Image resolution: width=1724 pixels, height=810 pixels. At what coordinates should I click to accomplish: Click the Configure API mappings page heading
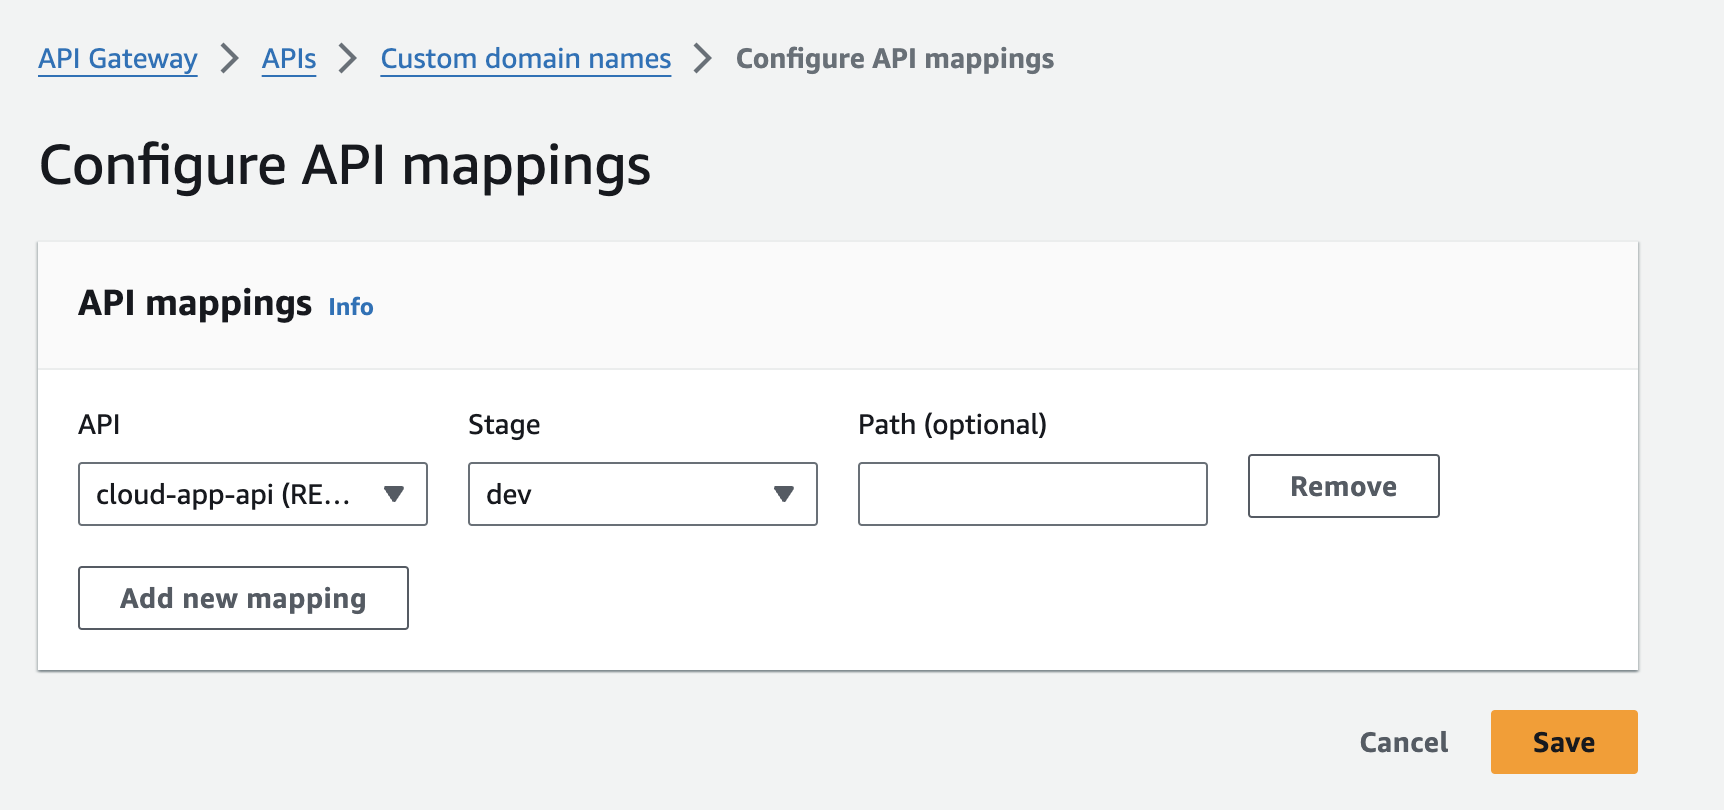coord(345,165)
